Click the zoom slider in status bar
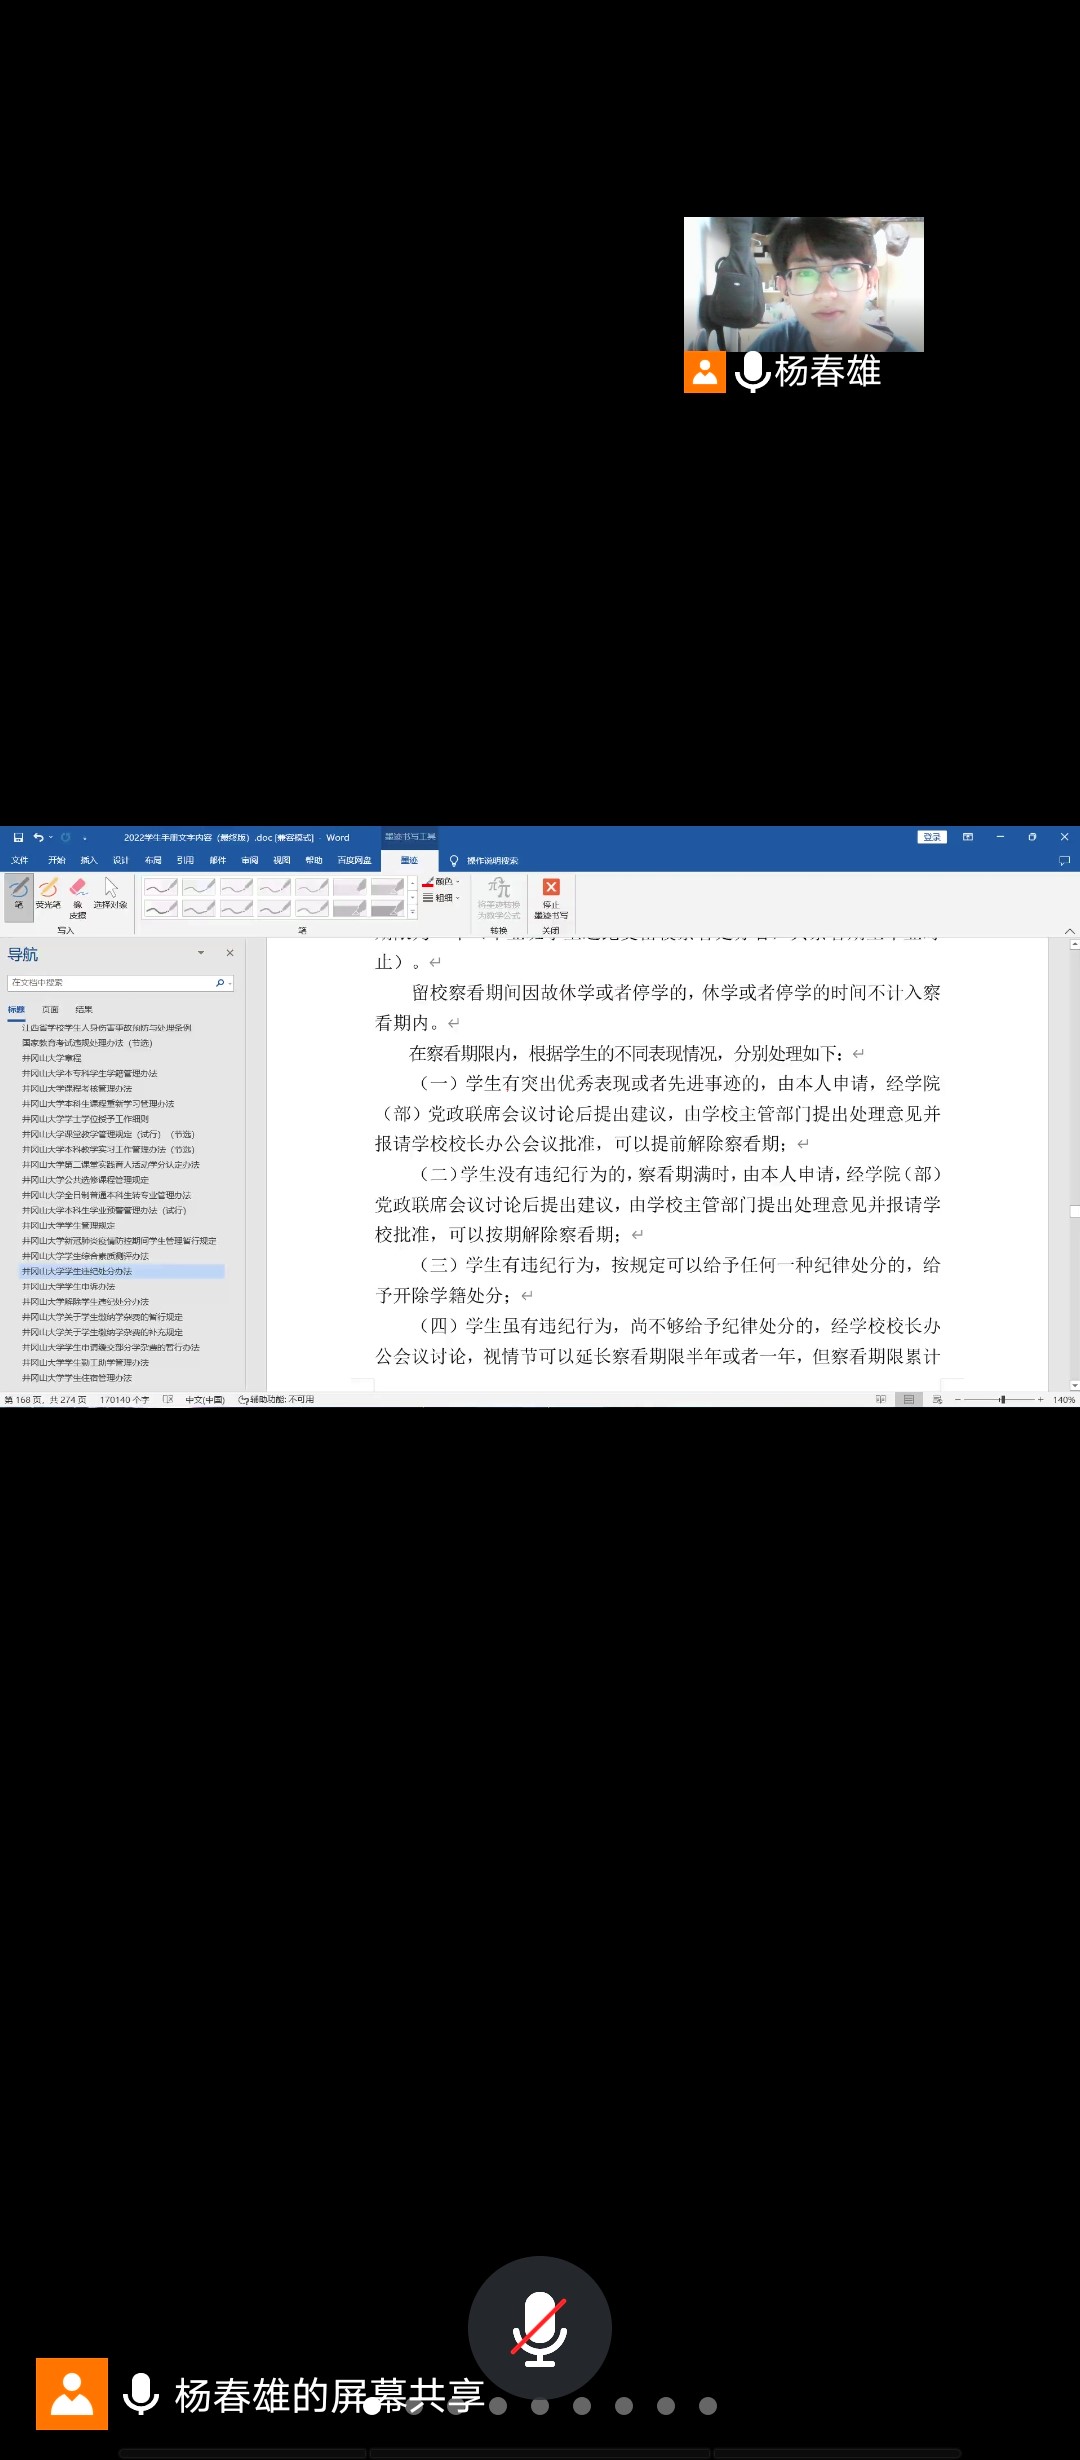This screenshot has width=1080, height=2460. (1001, 1399)
